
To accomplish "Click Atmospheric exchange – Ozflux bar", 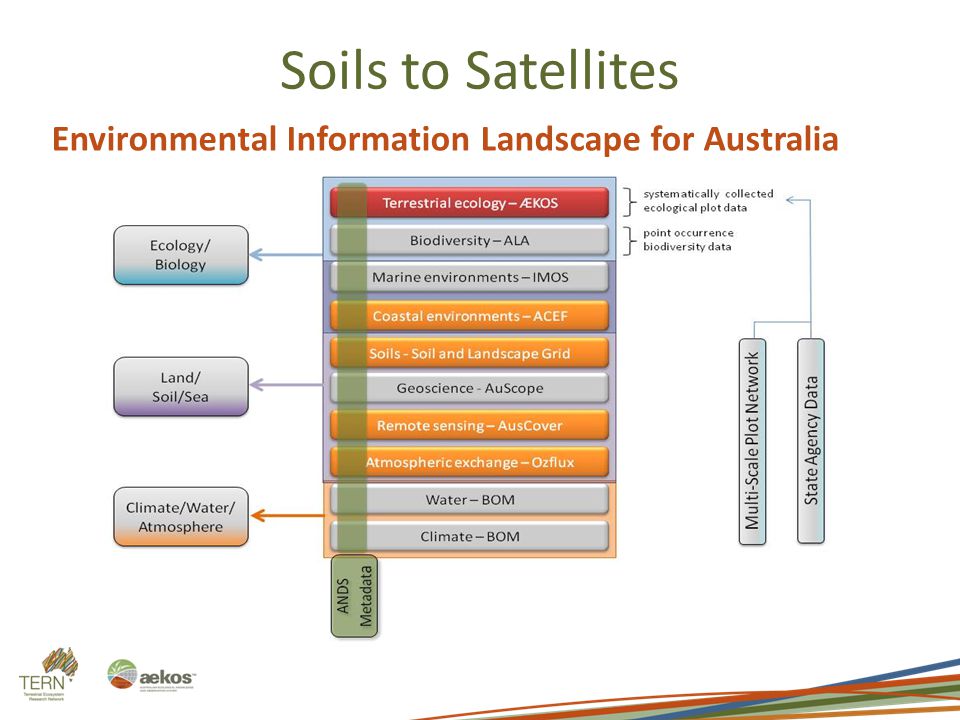I will pyautogui.click(x=470, y=462).
